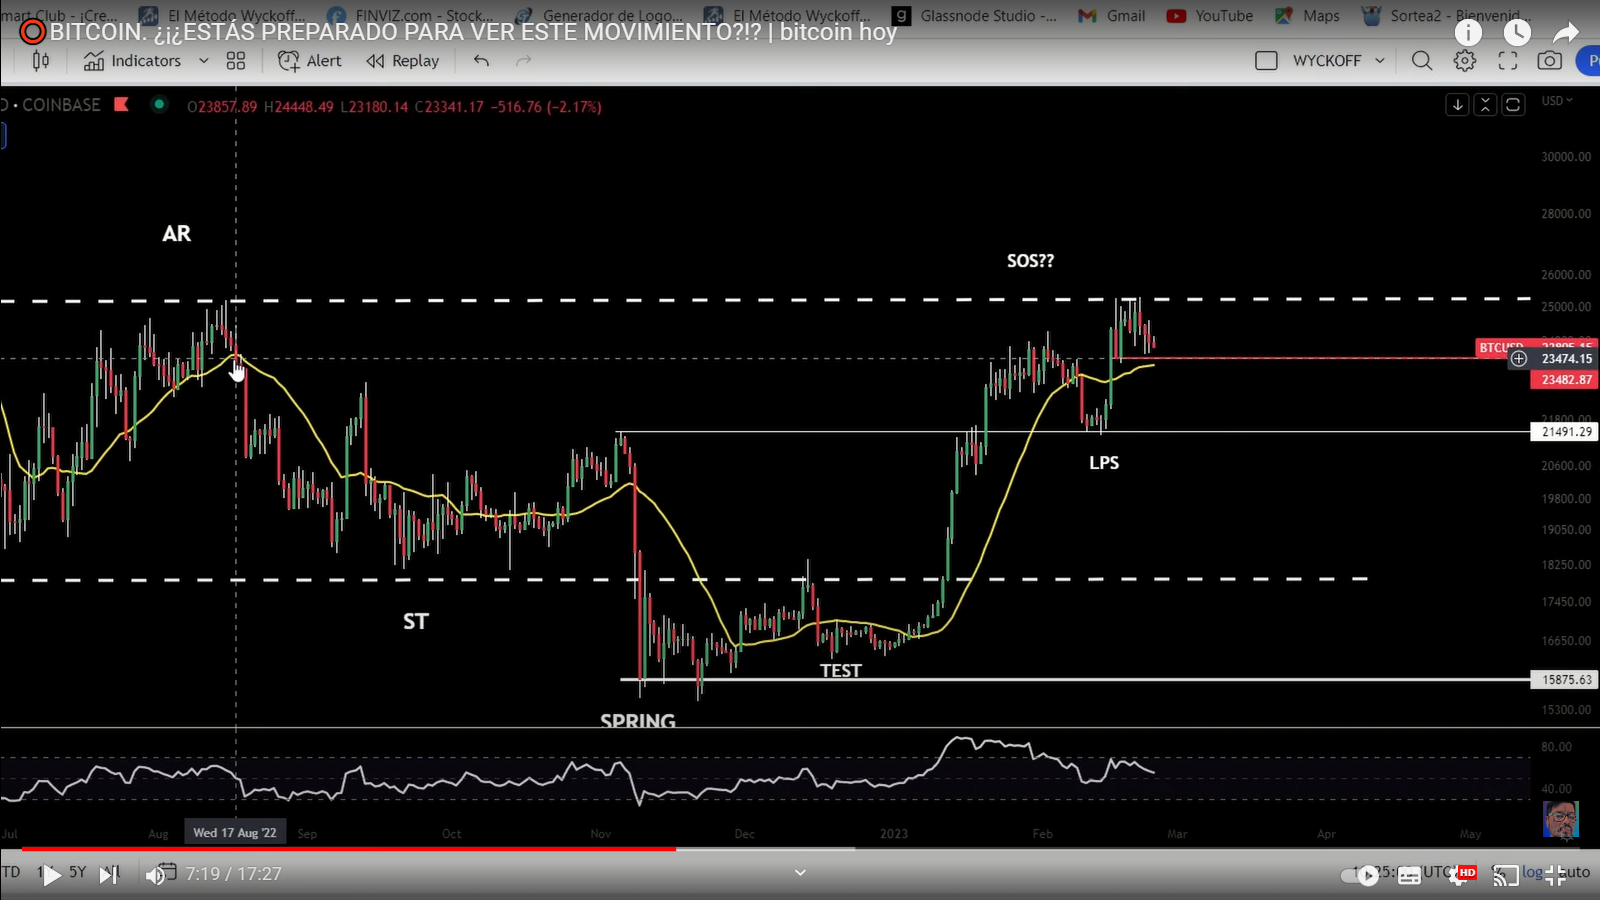Expand the WYCKOFF layout dropdown chevron

coord(1380,61)
